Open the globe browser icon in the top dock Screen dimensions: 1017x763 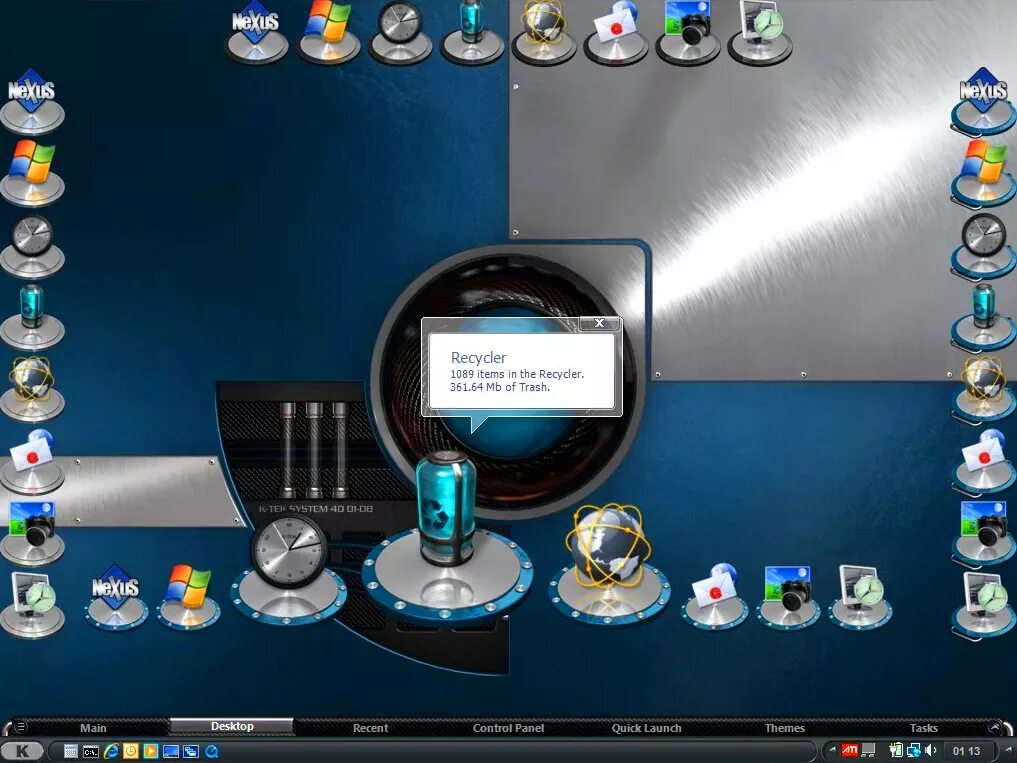pos(544,30)
